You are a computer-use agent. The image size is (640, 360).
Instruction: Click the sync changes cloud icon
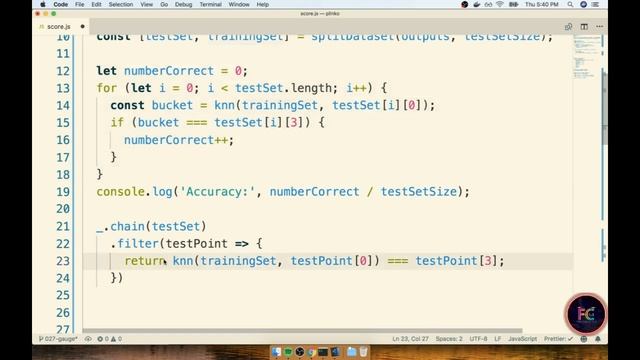click(88, 339)
